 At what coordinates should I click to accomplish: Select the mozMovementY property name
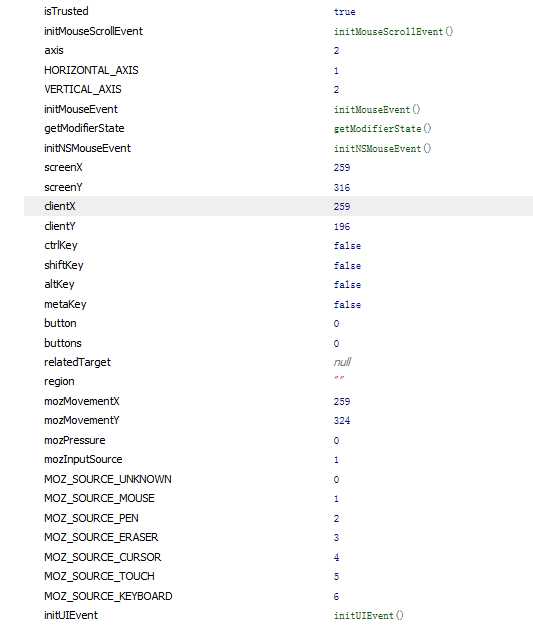82,420
